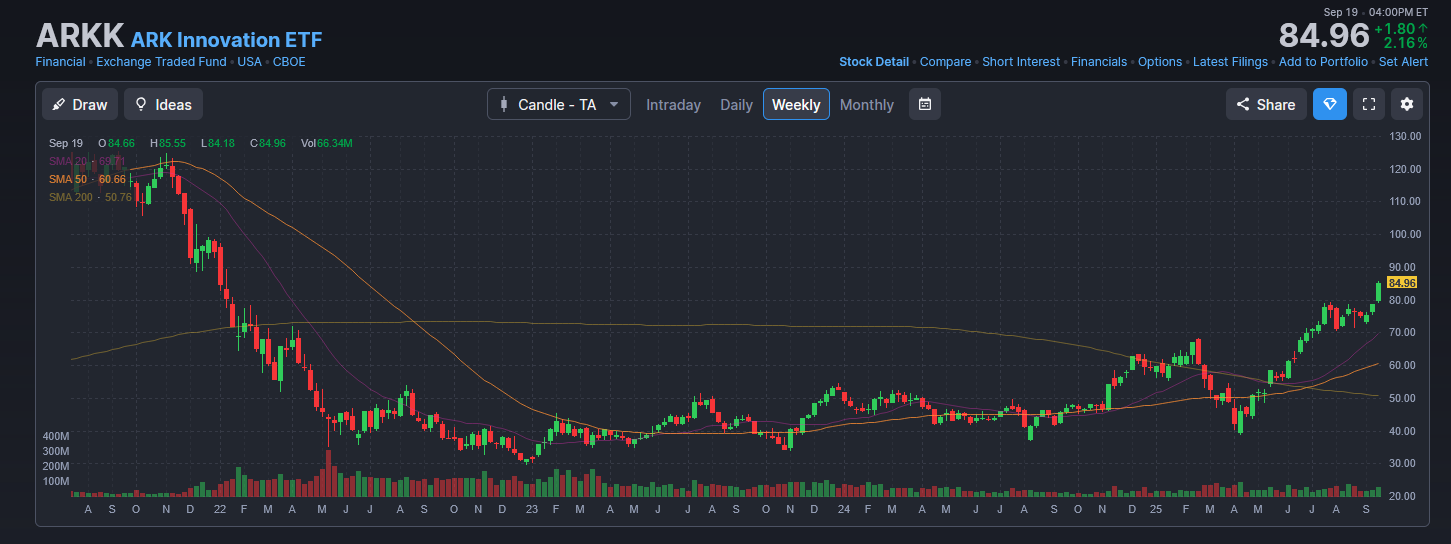Share the ARKK chart
The height and width of the screenshot is (544, 1451).
click(x=1266, y=105)
